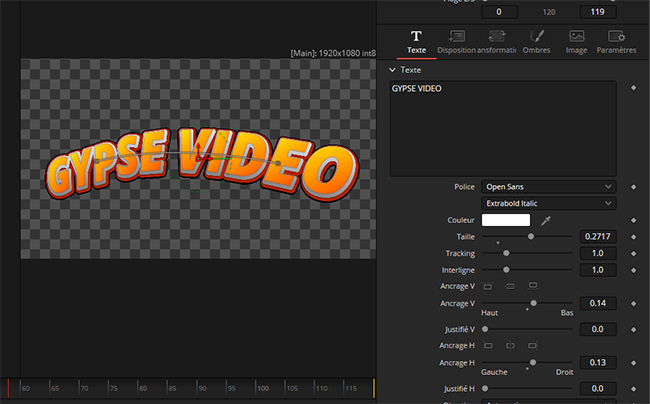This screenshot has height=404, width=650.
Task: Click the Justifié H slider handle
Action: pyautogui.click(x=485, y=389)
